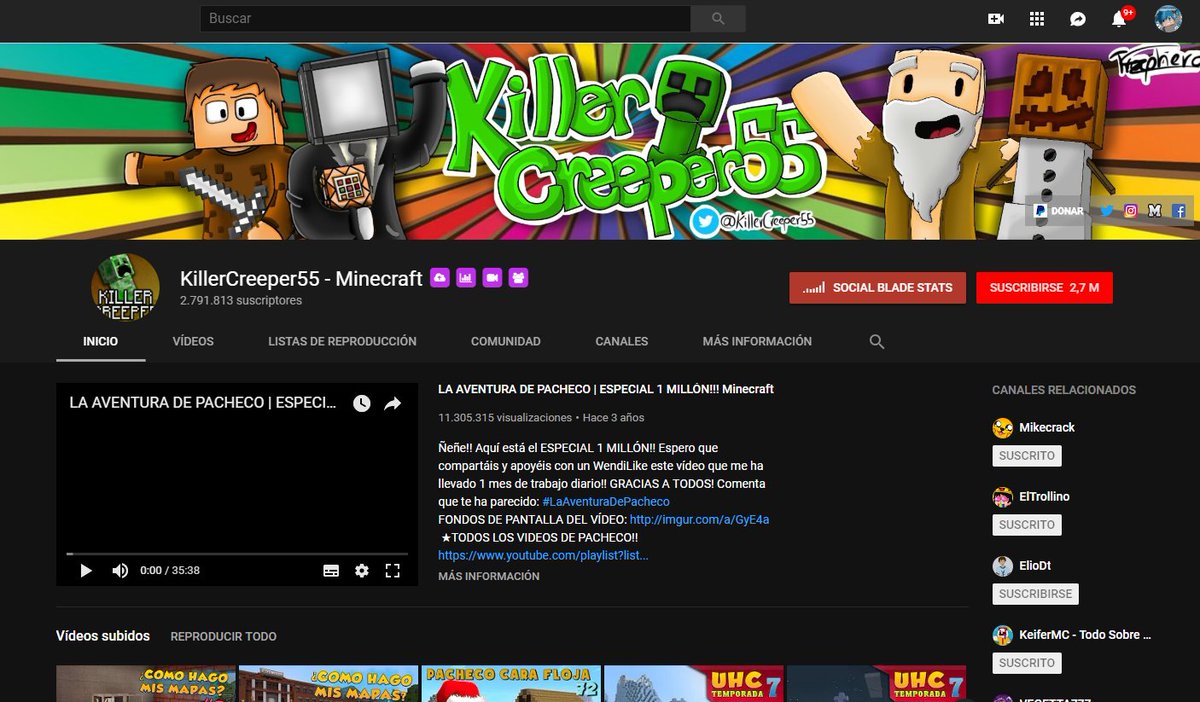Click the Vídeos subidos section heading
1200x702 pixels.
tap(103, 636)
